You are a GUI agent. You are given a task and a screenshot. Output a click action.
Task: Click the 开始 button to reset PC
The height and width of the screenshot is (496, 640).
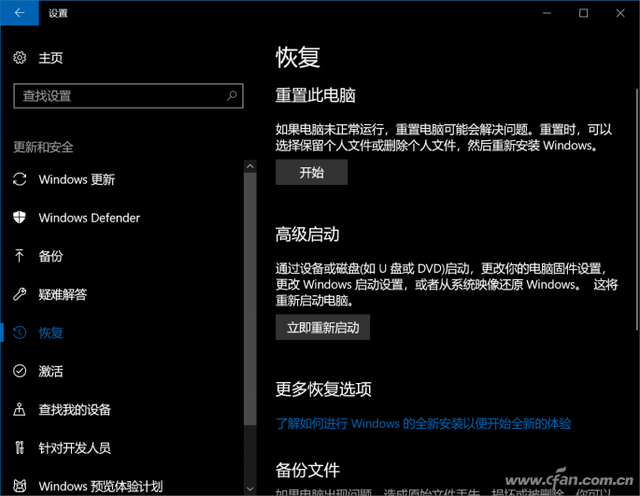(311, 172)
